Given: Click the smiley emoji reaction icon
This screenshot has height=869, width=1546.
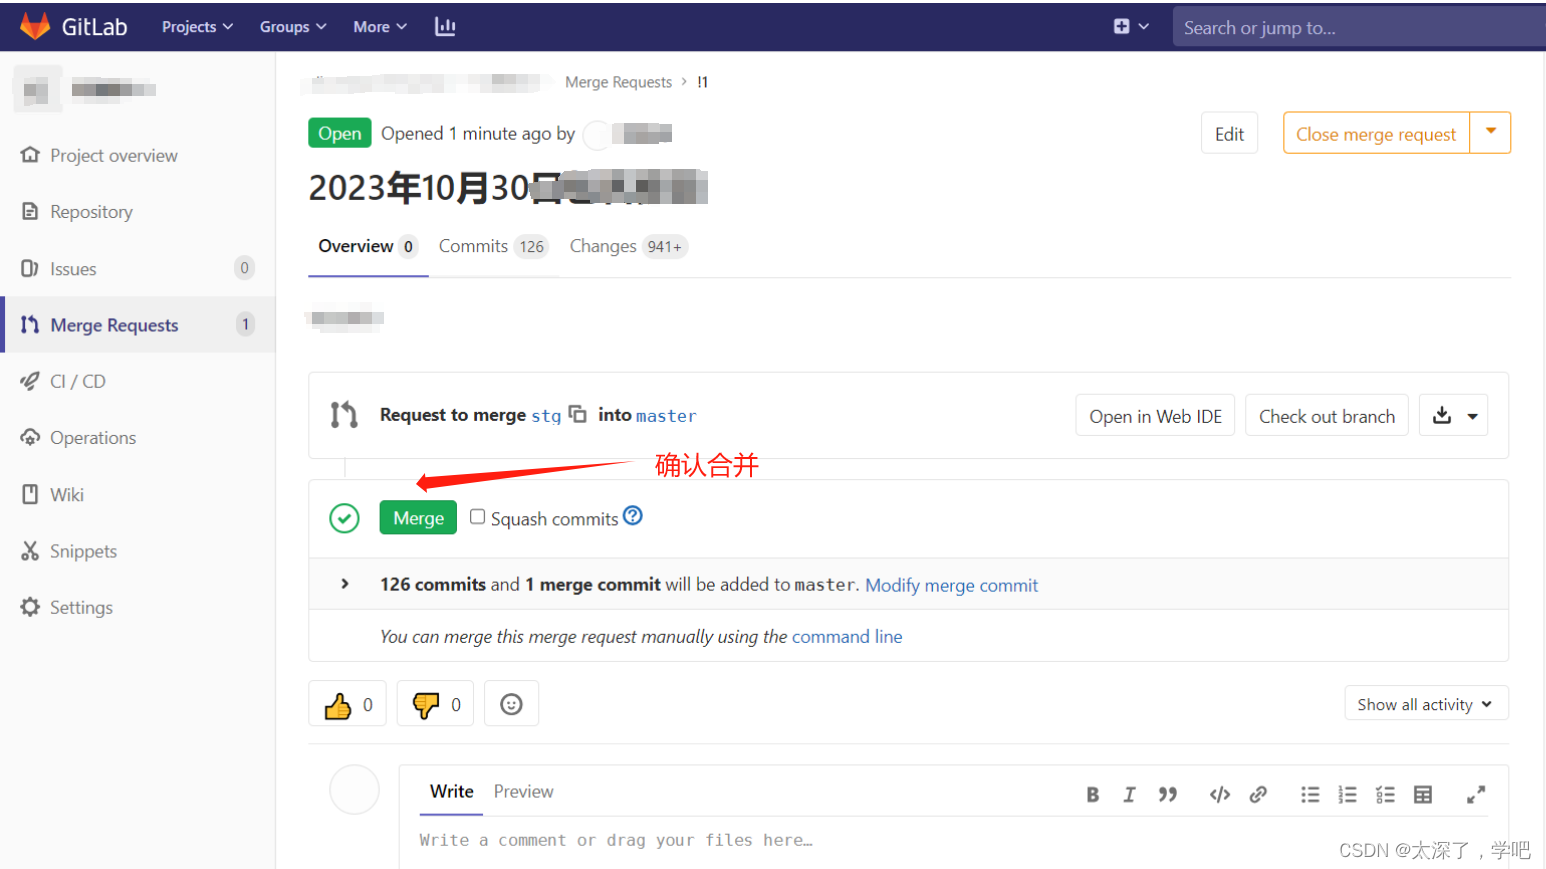Looking at the screenshot, I should point(511,703).
